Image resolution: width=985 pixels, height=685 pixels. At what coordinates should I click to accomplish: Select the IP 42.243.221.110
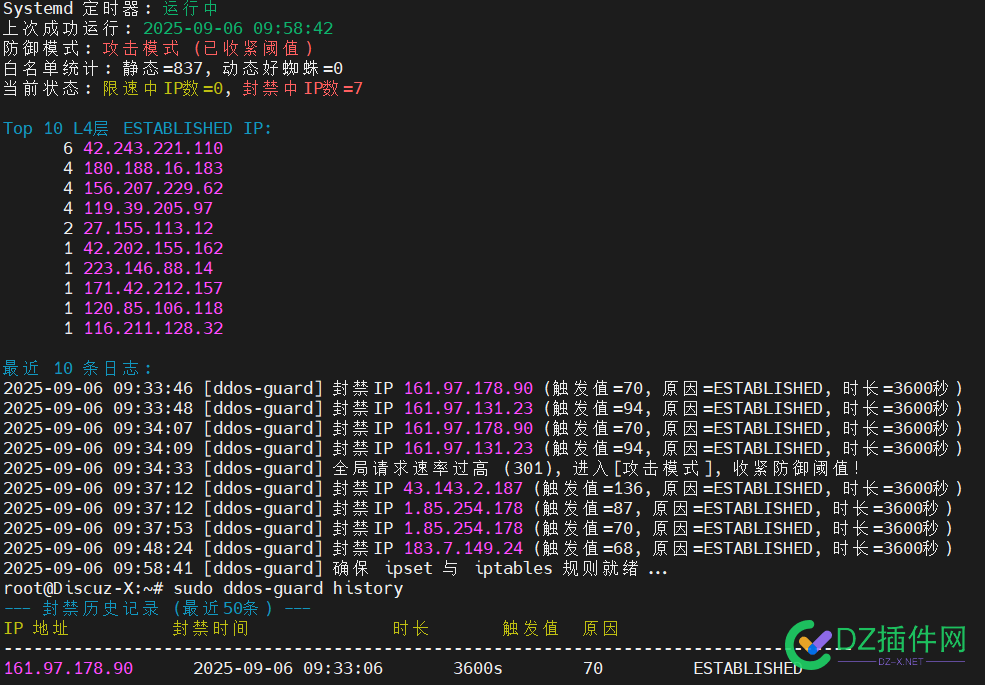pos(153,148)
